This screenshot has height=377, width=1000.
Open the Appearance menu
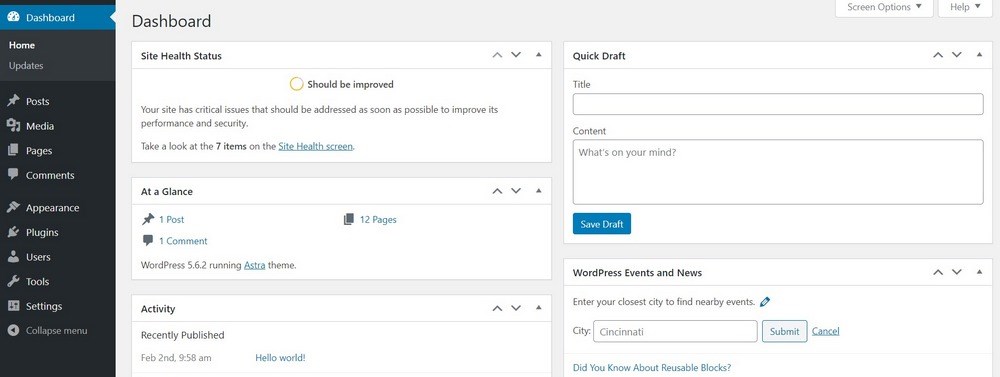52,208
